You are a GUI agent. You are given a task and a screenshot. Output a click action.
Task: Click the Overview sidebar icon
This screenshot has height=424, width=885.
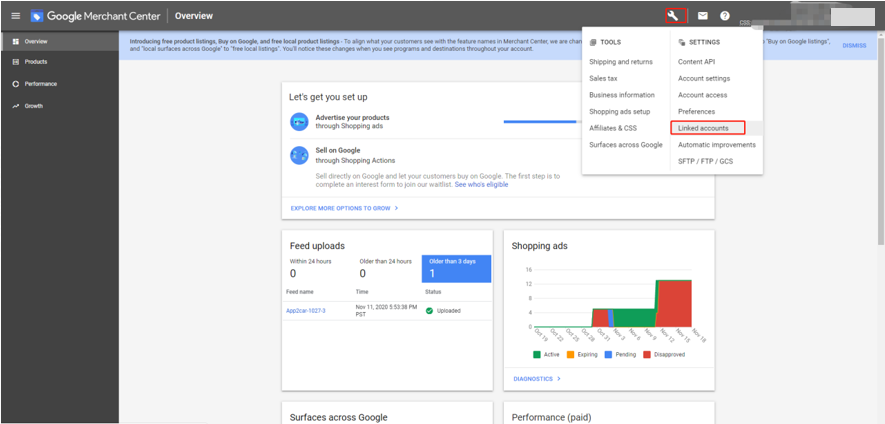click(16, 41)
